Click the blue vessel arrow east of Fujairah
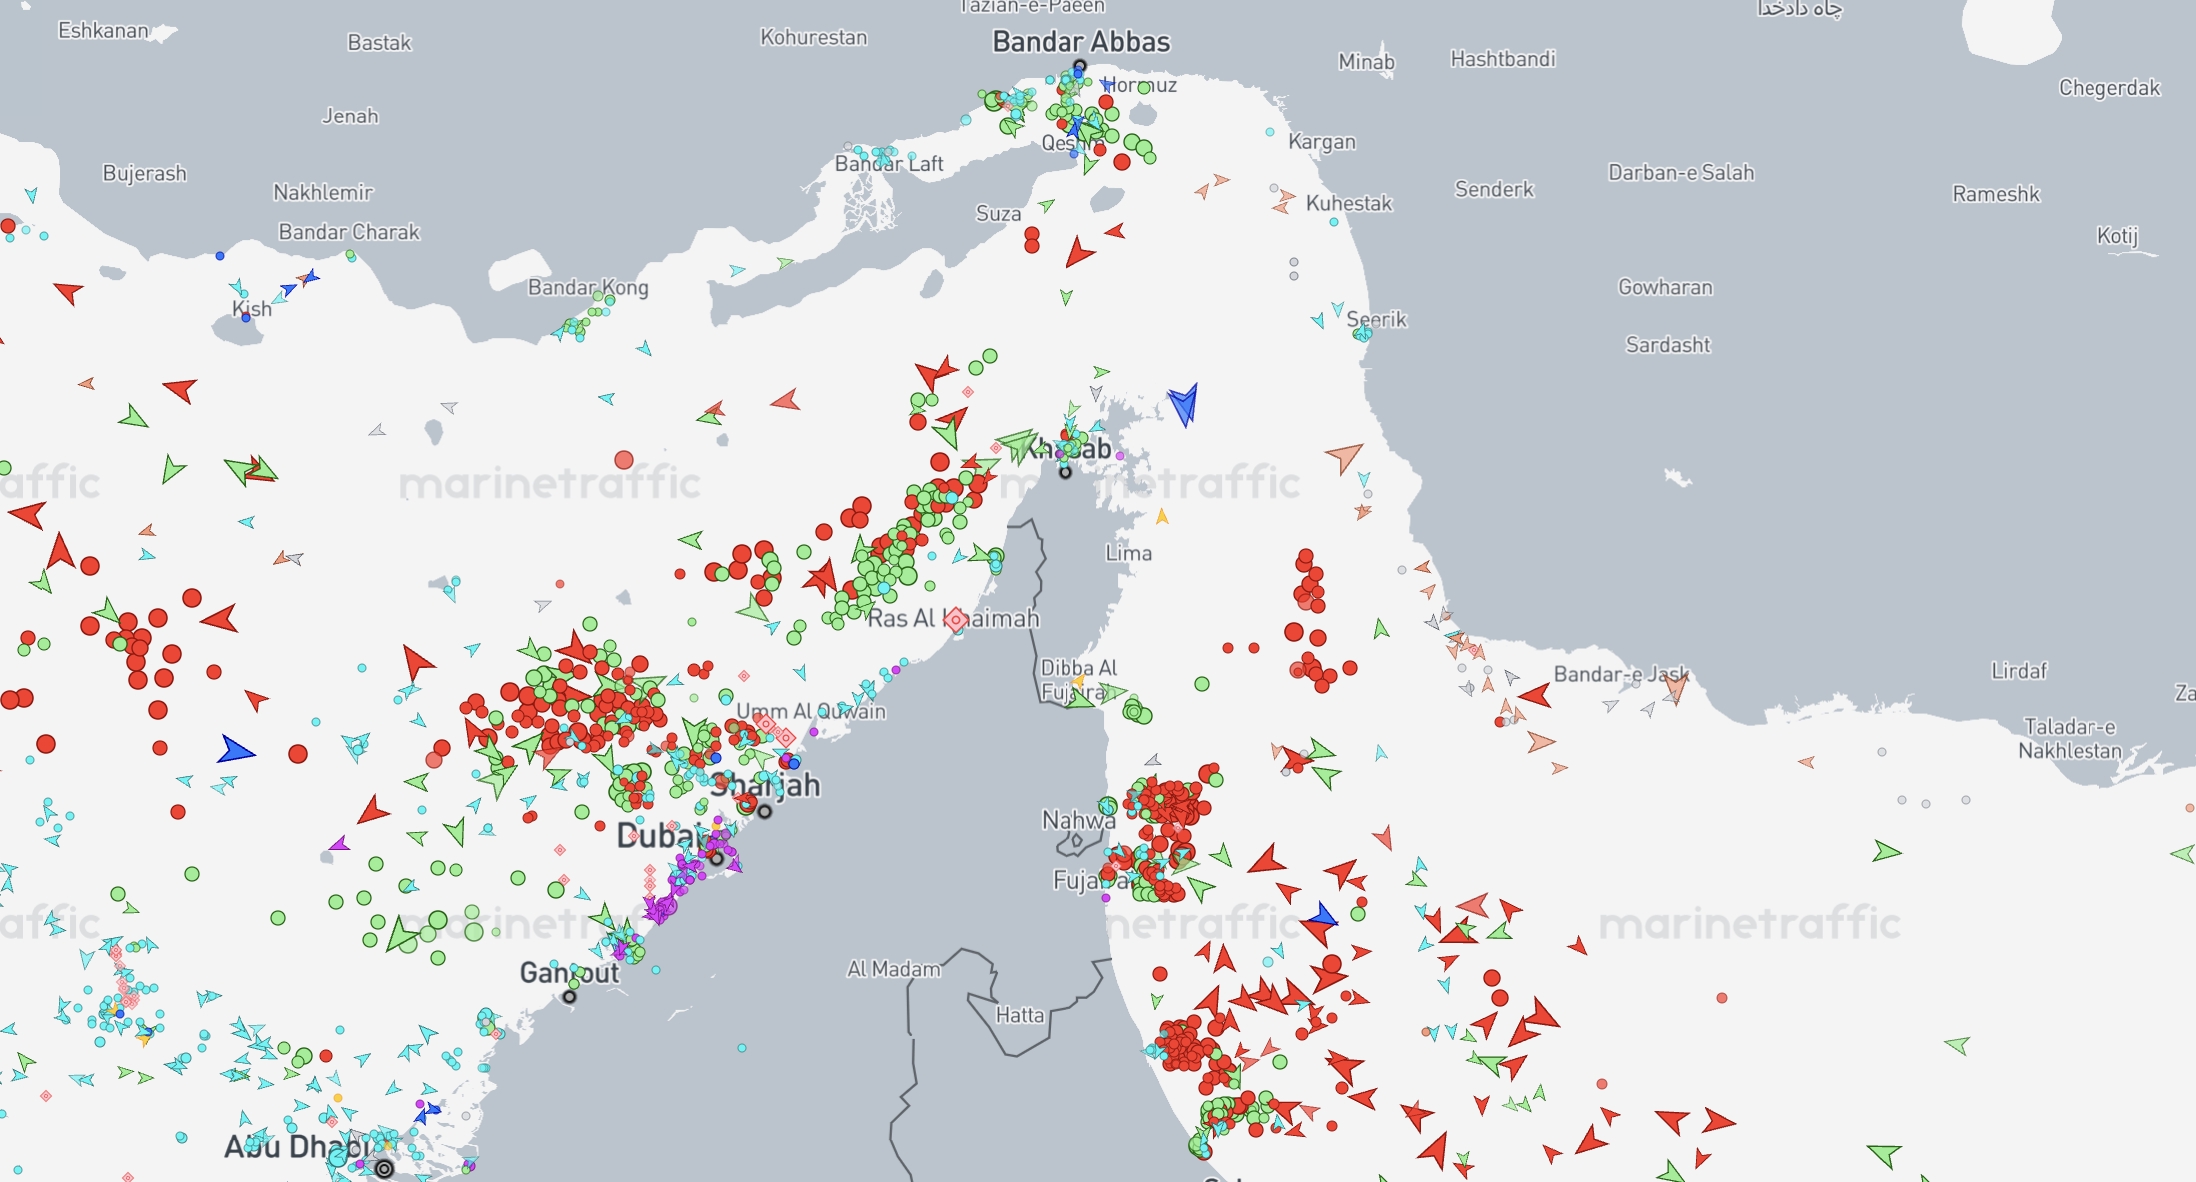 pyautogui.click(x=1322, y=916)
